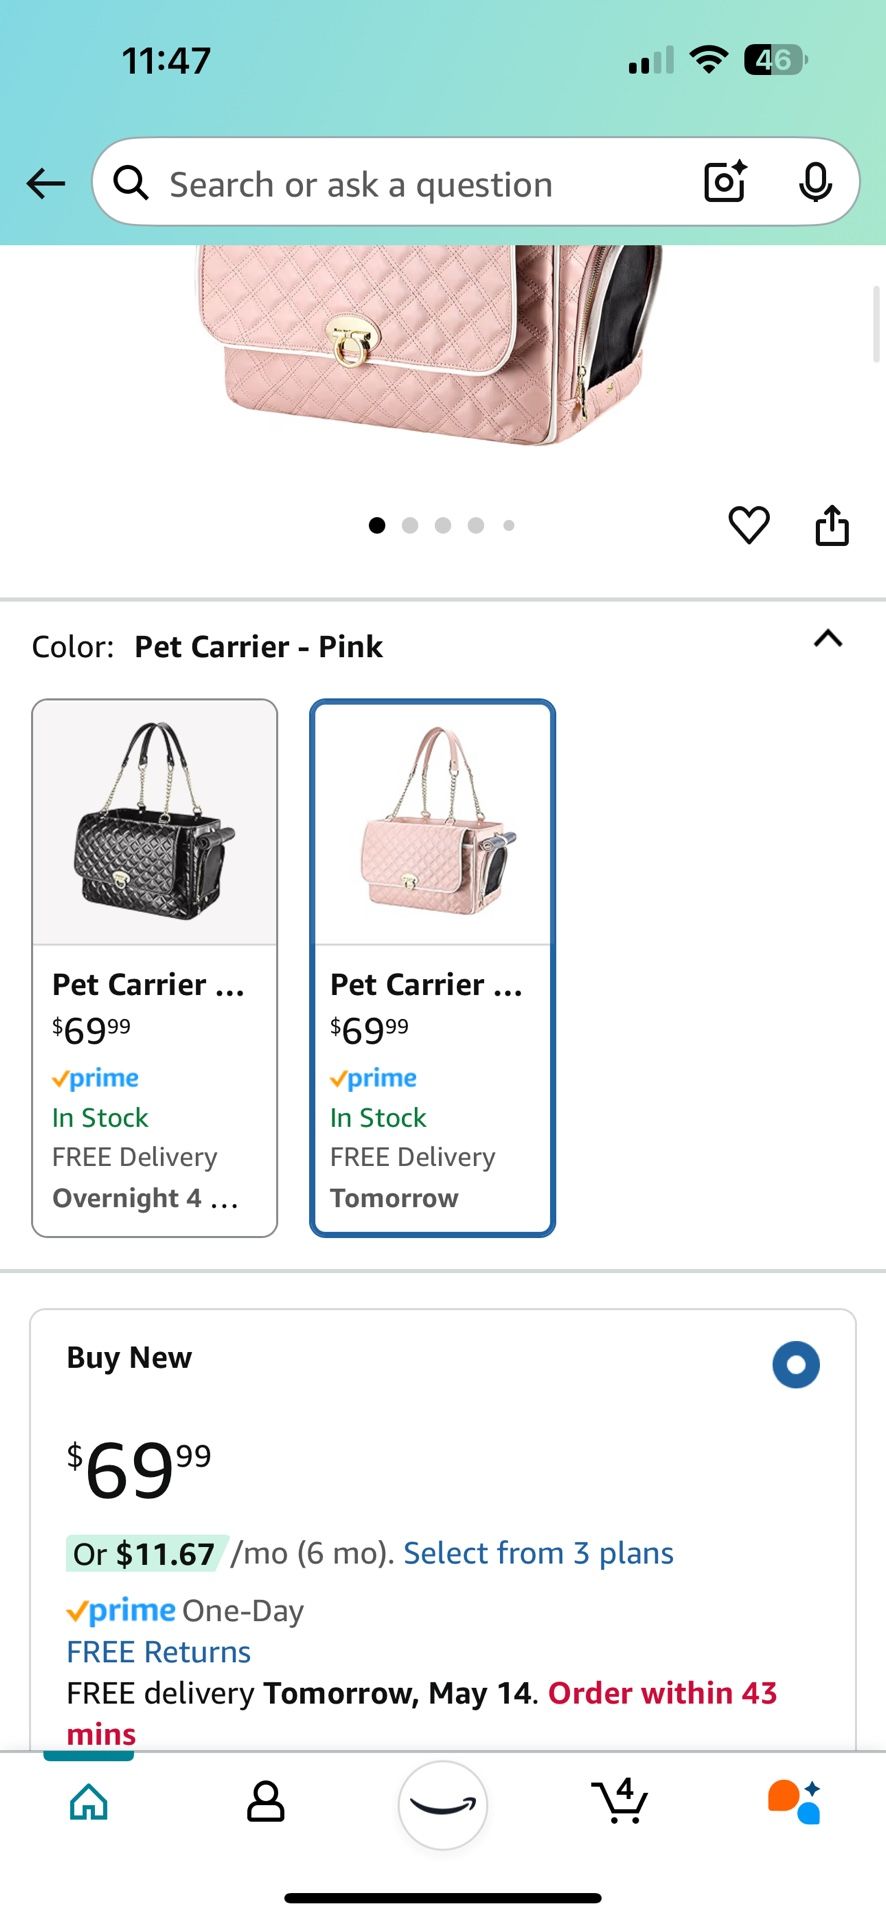The image size is (886, 1920).
Task: Tap the back arrow icon
Action: [x=46, y=184]
